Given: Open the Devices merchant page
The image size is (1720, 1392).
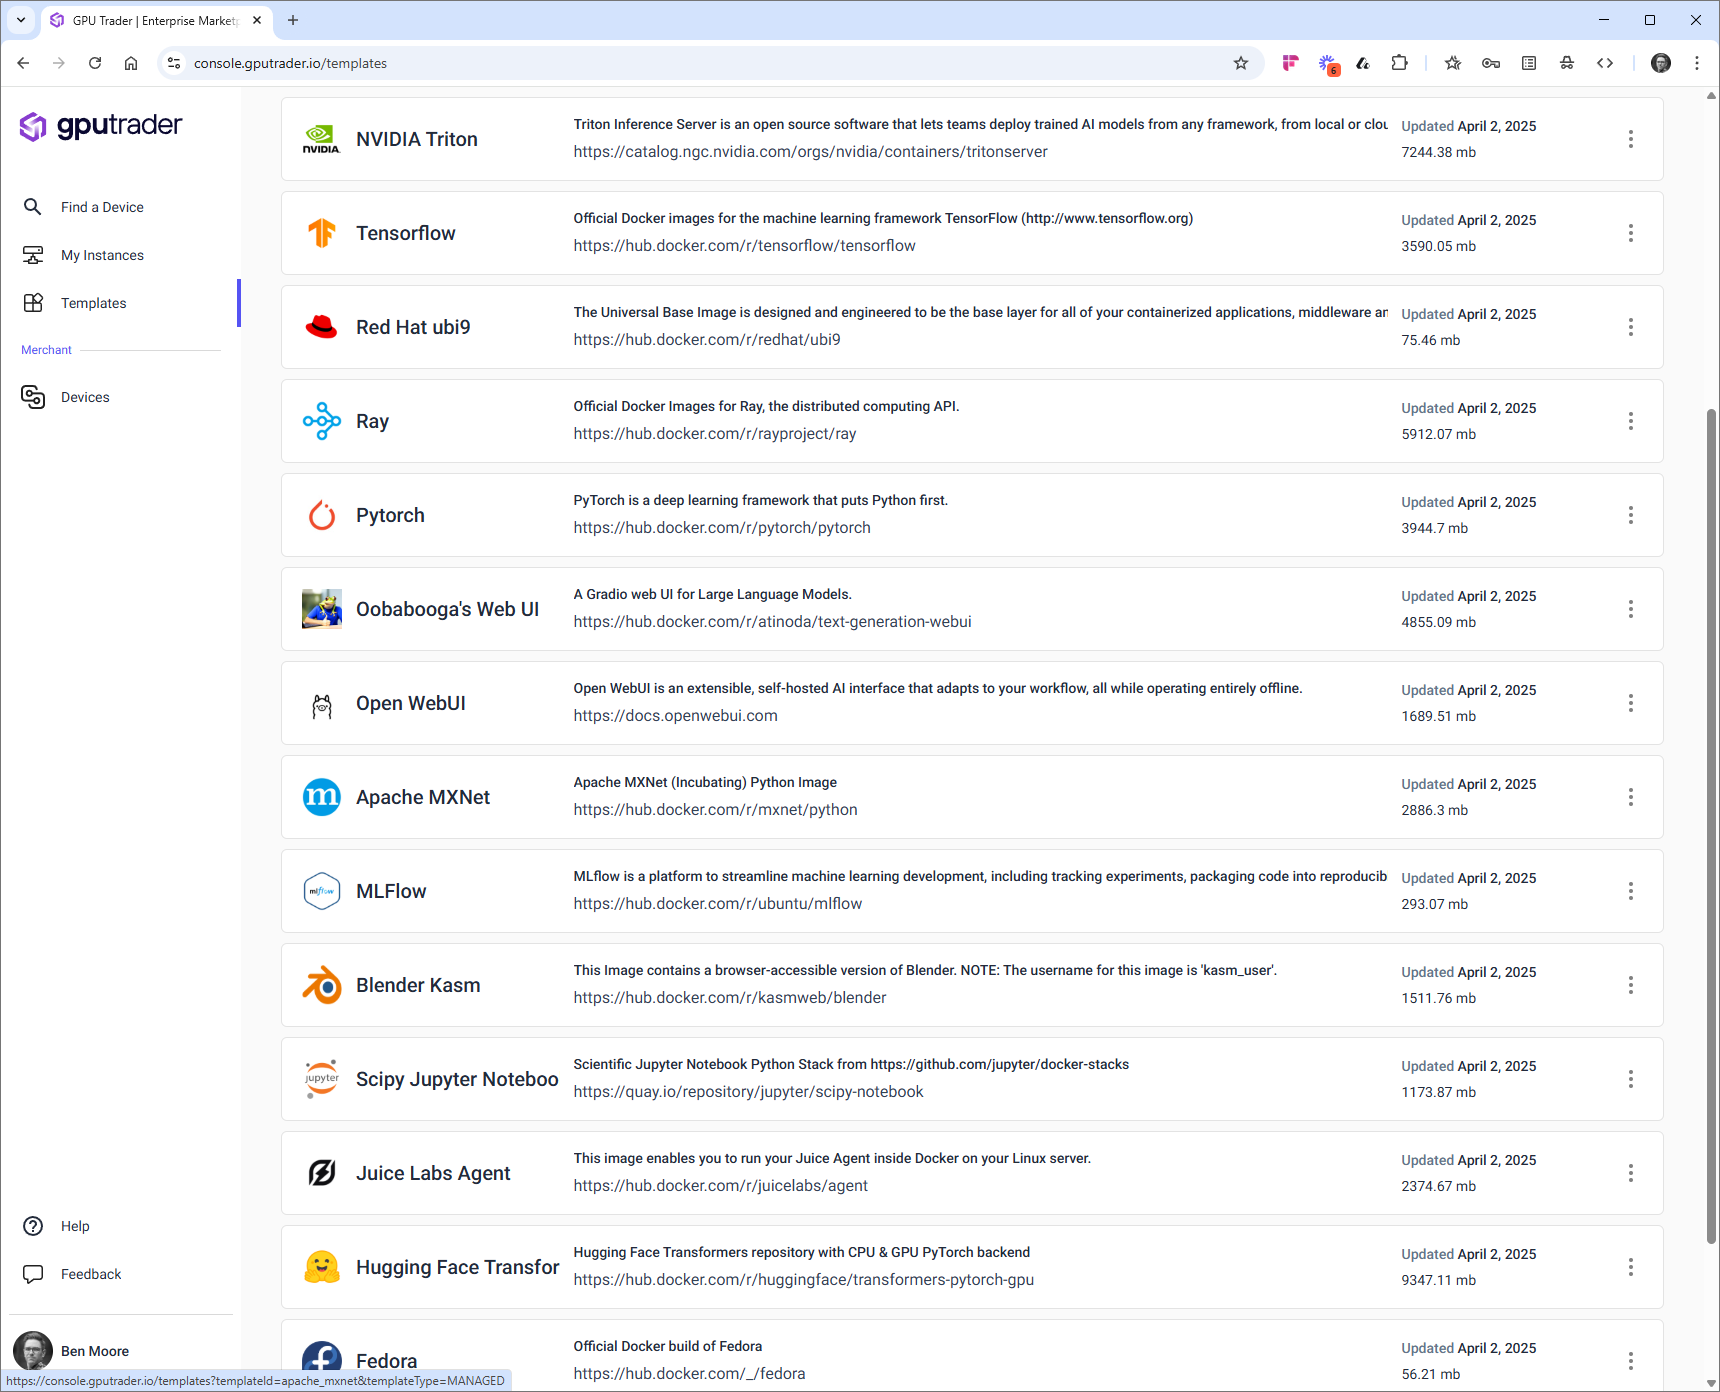Looking at the screenshot, I should (x=85, y=397).
